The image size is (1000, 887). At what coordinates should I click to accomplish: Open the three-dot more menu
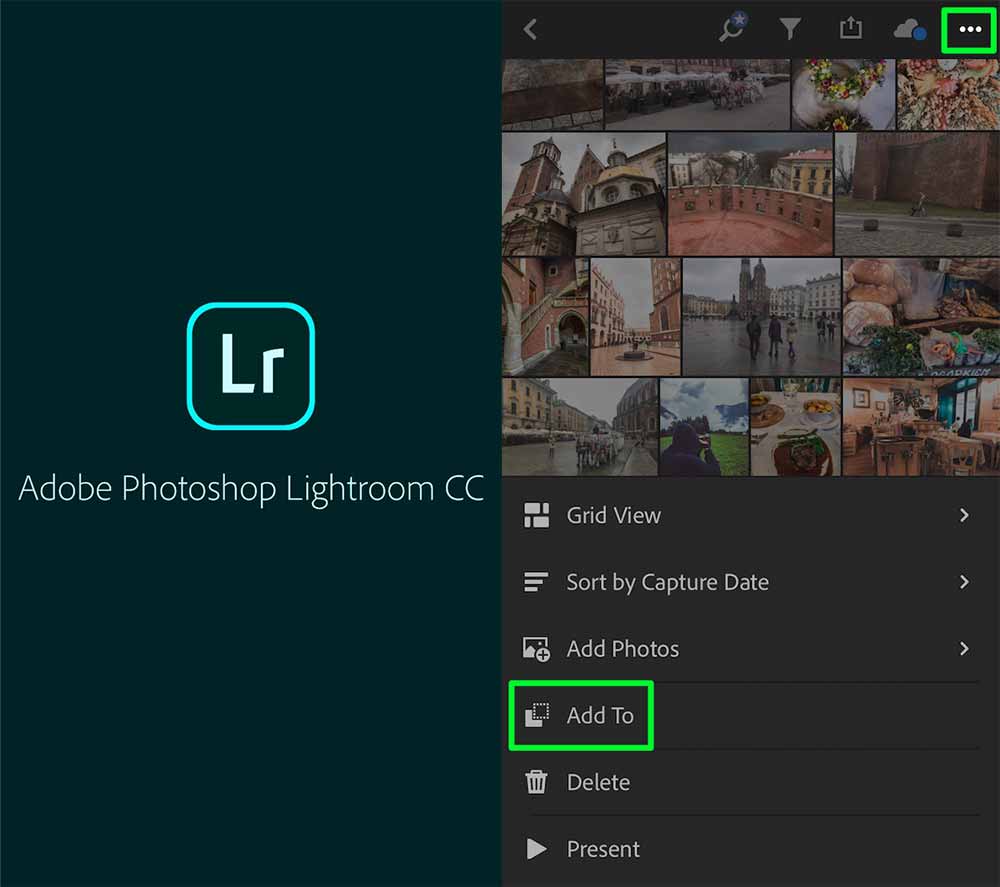pyautogui.click(x=970, y=29)
